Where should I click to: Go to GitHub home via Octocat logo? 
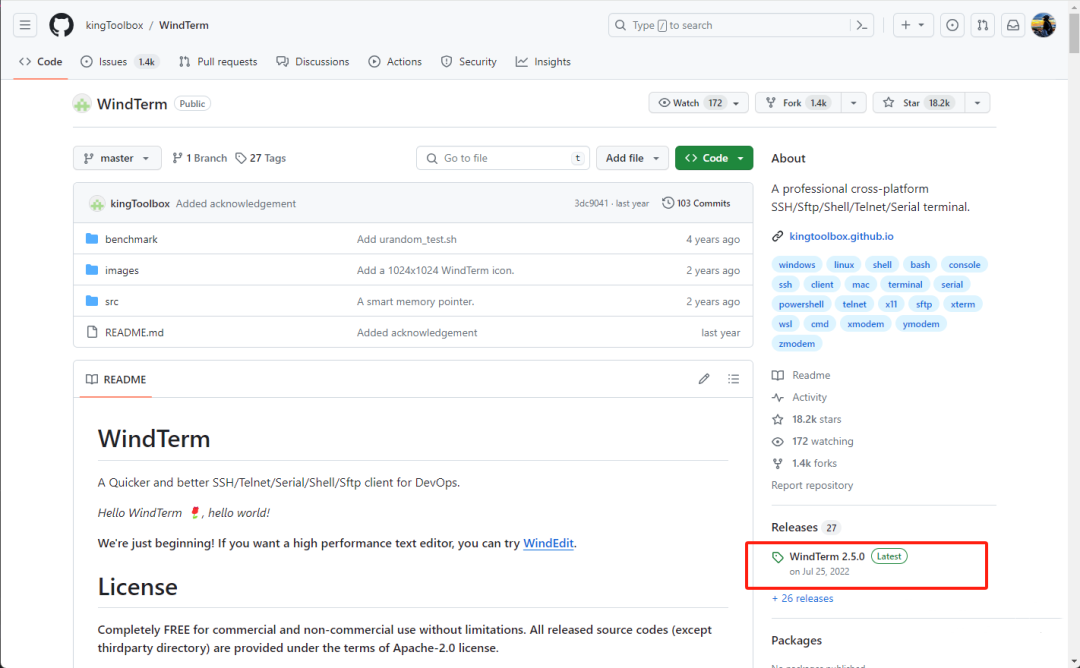[x=61, y=25]
